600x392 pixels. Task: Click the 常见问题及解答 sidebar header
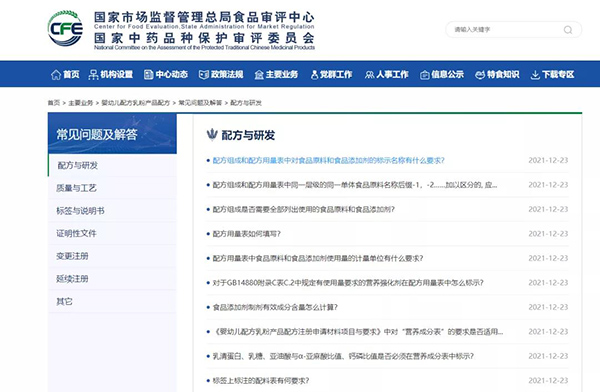[x=112, y=134]
